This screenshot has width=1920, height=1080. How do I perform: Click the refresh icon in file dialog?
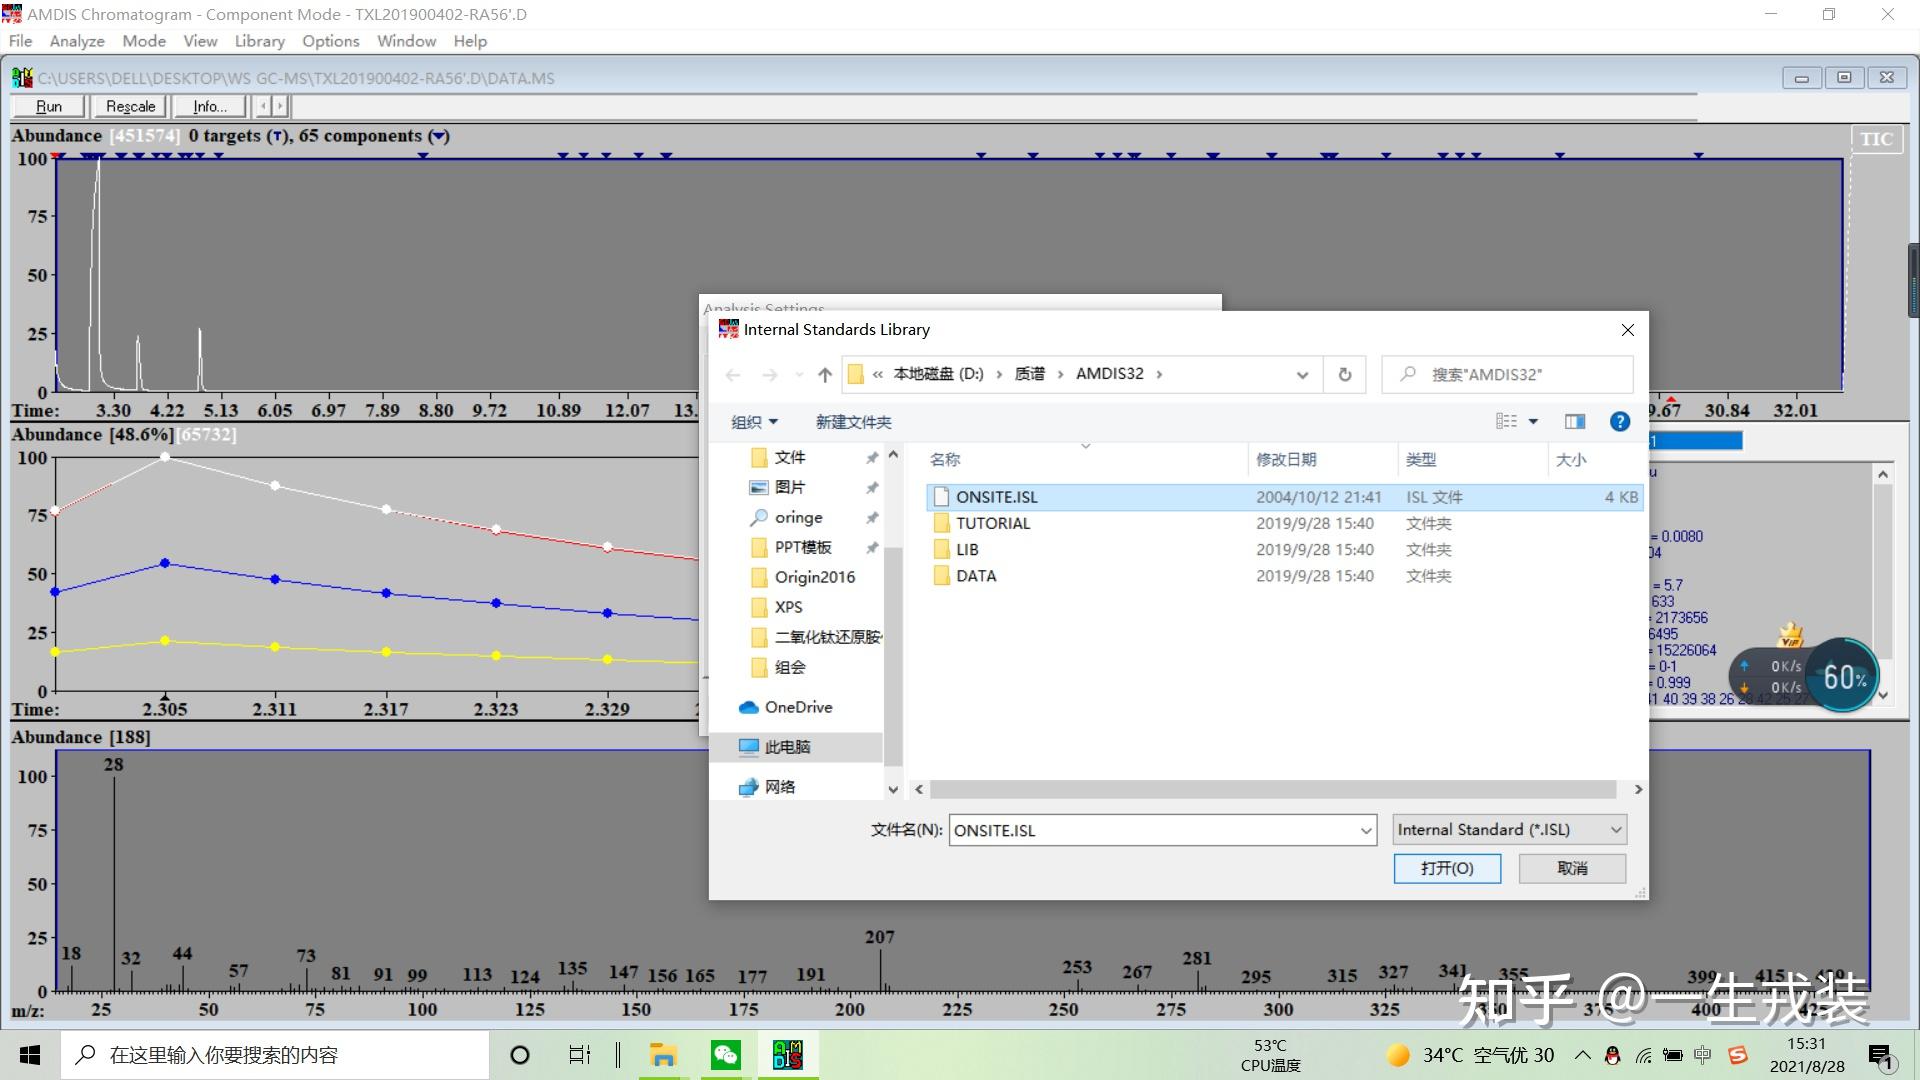[1345, 374]
